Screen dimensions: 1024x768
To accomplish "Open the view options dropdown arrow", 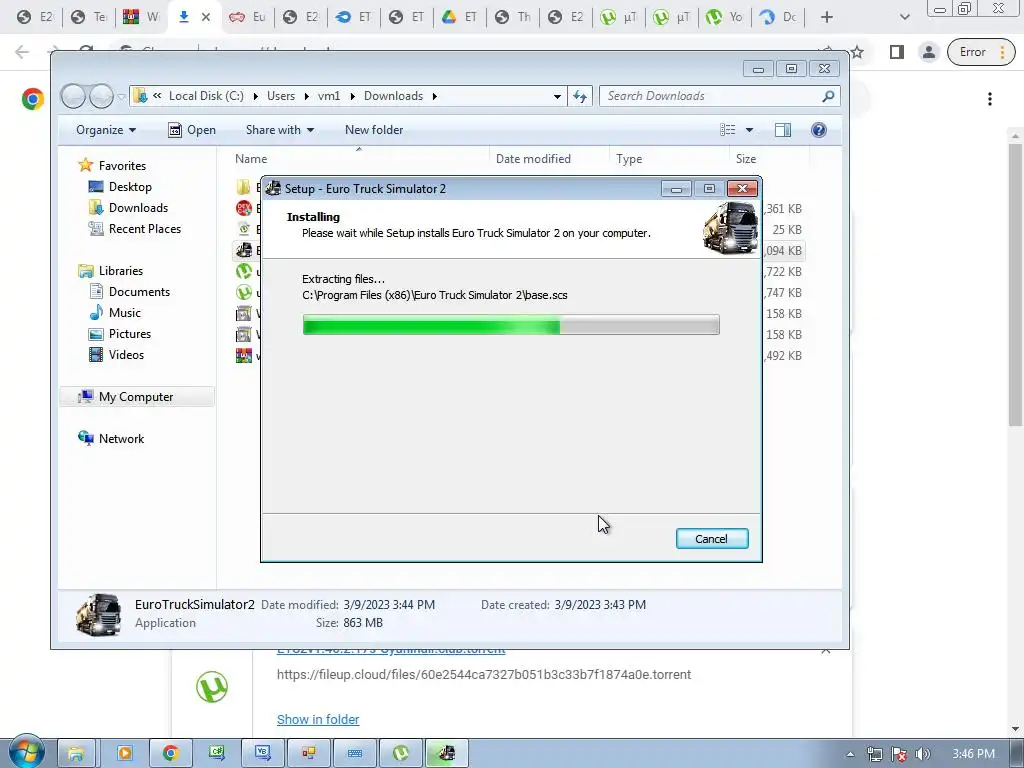I will click(x=749, y=130).
